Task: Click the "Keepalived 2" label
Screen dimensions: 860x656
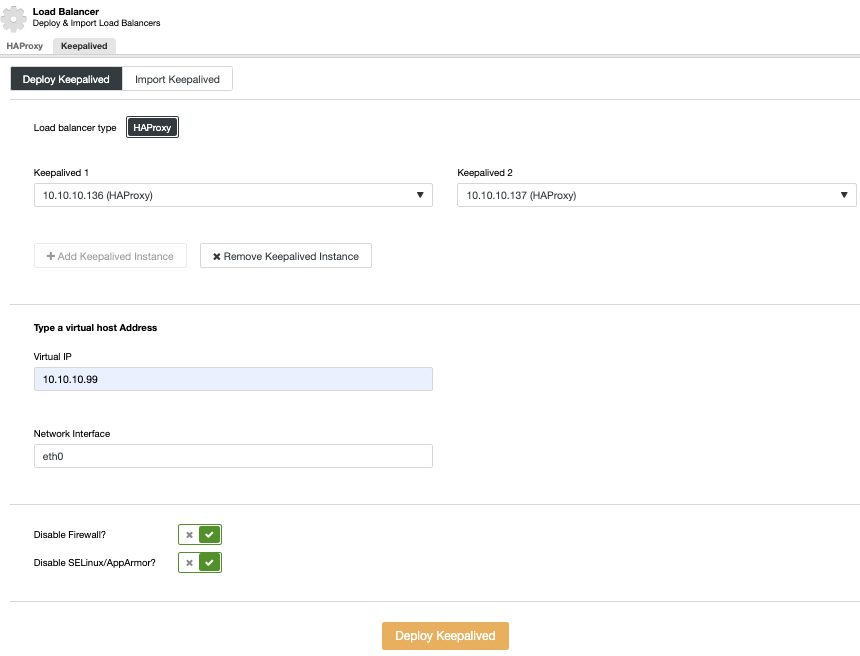Action: point(485,173)
